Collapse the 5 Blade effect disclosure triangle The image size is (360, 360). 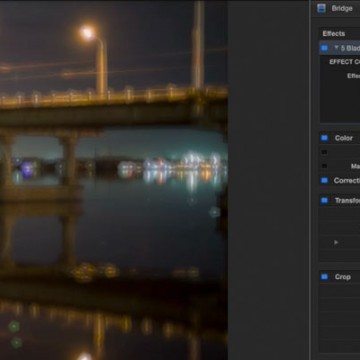336,48
